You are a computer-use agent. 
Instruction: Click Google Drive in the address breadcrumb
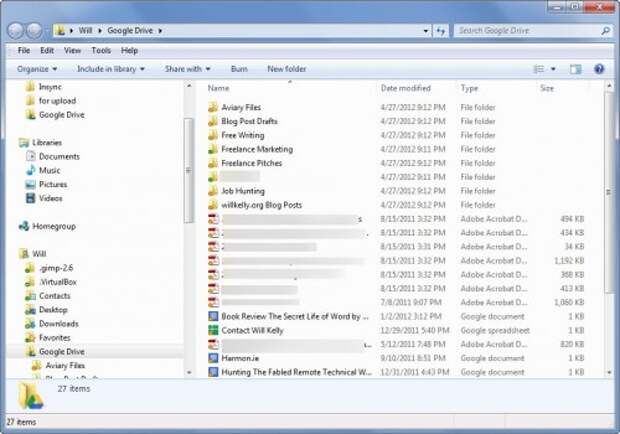pos(130,31)
